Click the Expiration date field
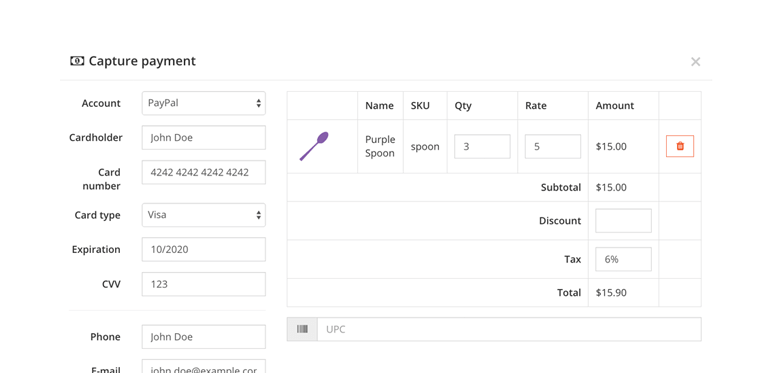Viewport: 773px width, 373px height. pyautogui.click(x=204, y=249)
